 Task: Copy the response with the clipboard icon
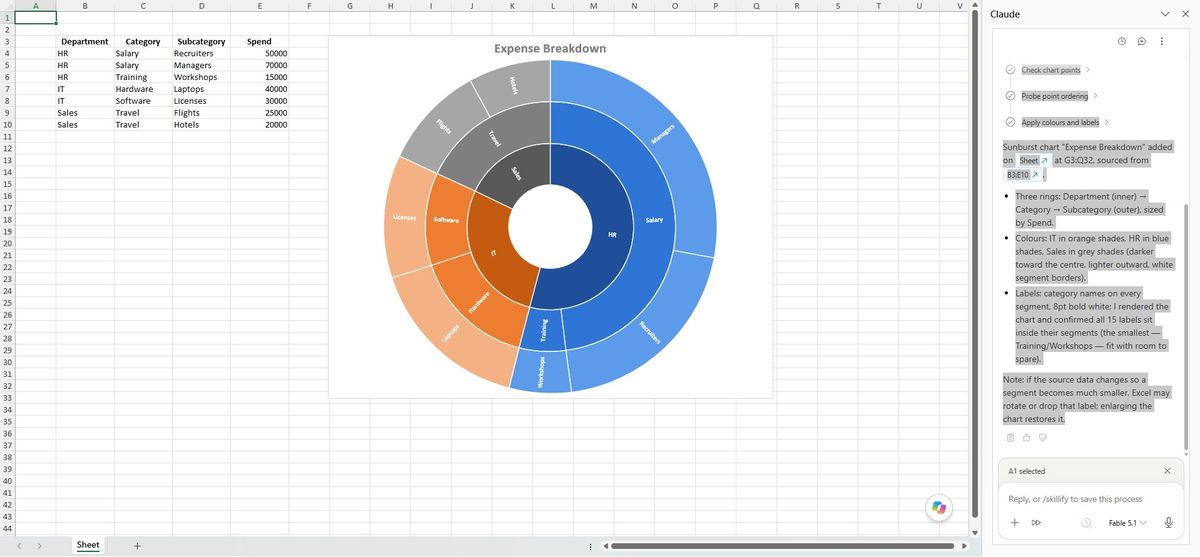pyautogui.click(x=1010, y=438)
